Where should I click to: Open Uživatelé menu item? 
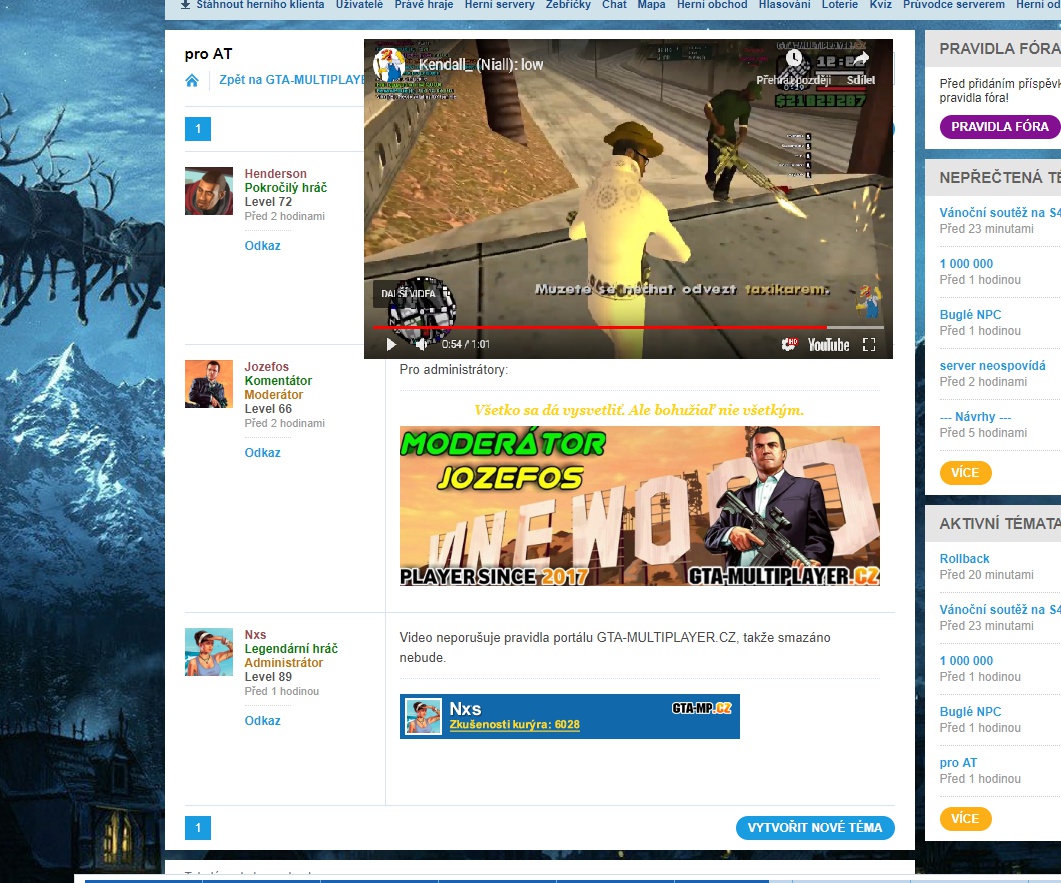point(359,4)
